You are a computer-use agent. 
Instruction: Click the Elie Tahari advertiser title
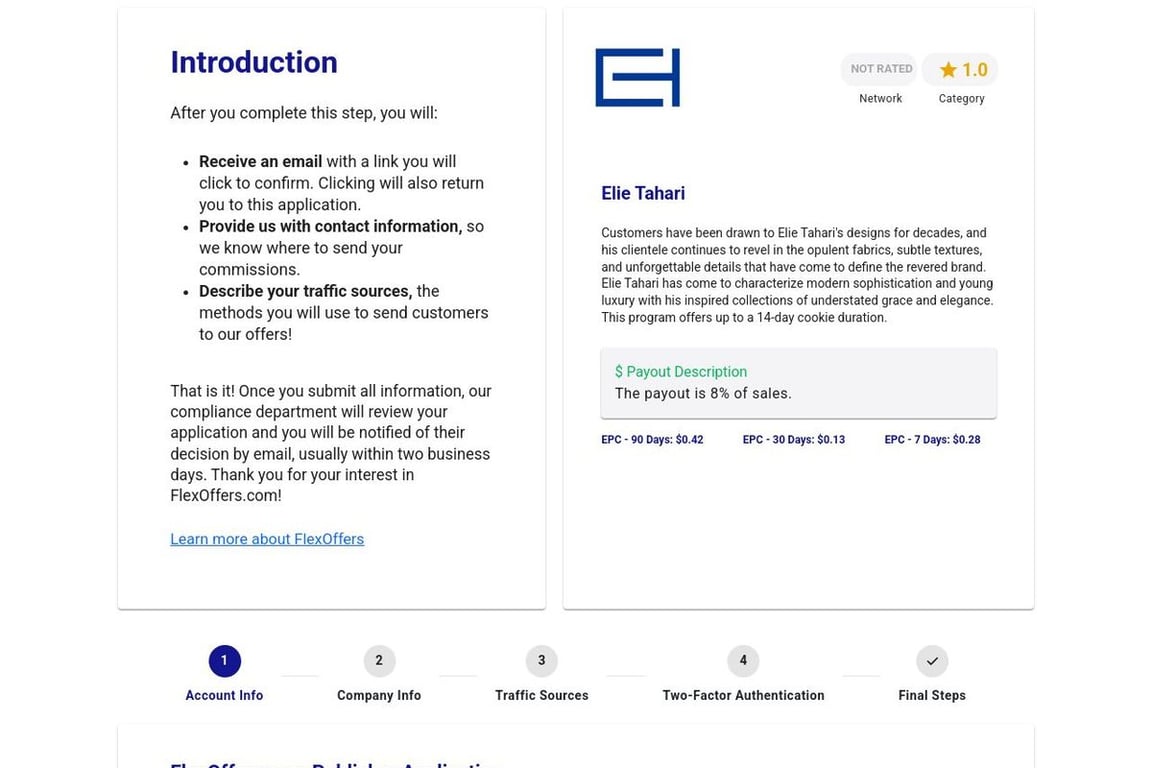(x=643, y=193)
